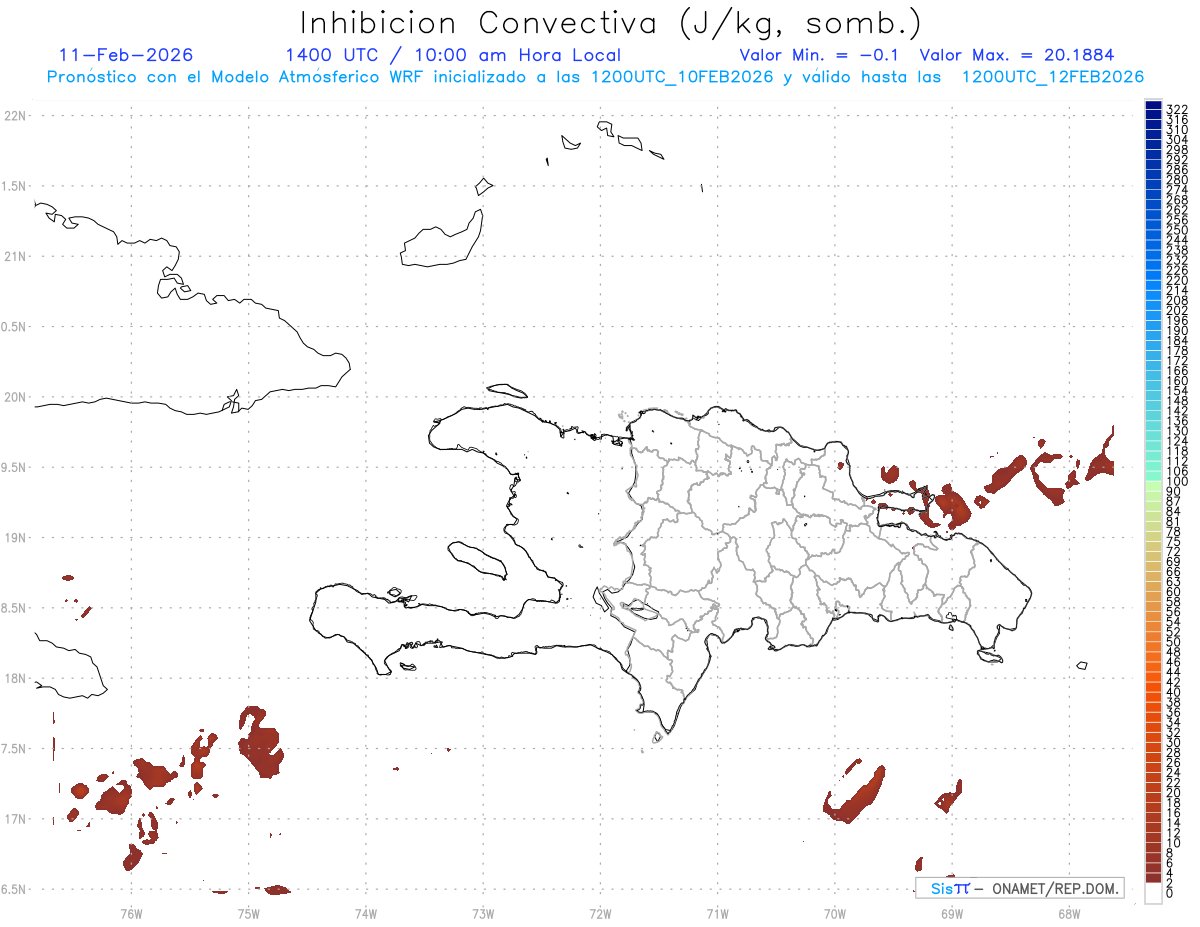Click the '322' value atop the color scale

1176,108
